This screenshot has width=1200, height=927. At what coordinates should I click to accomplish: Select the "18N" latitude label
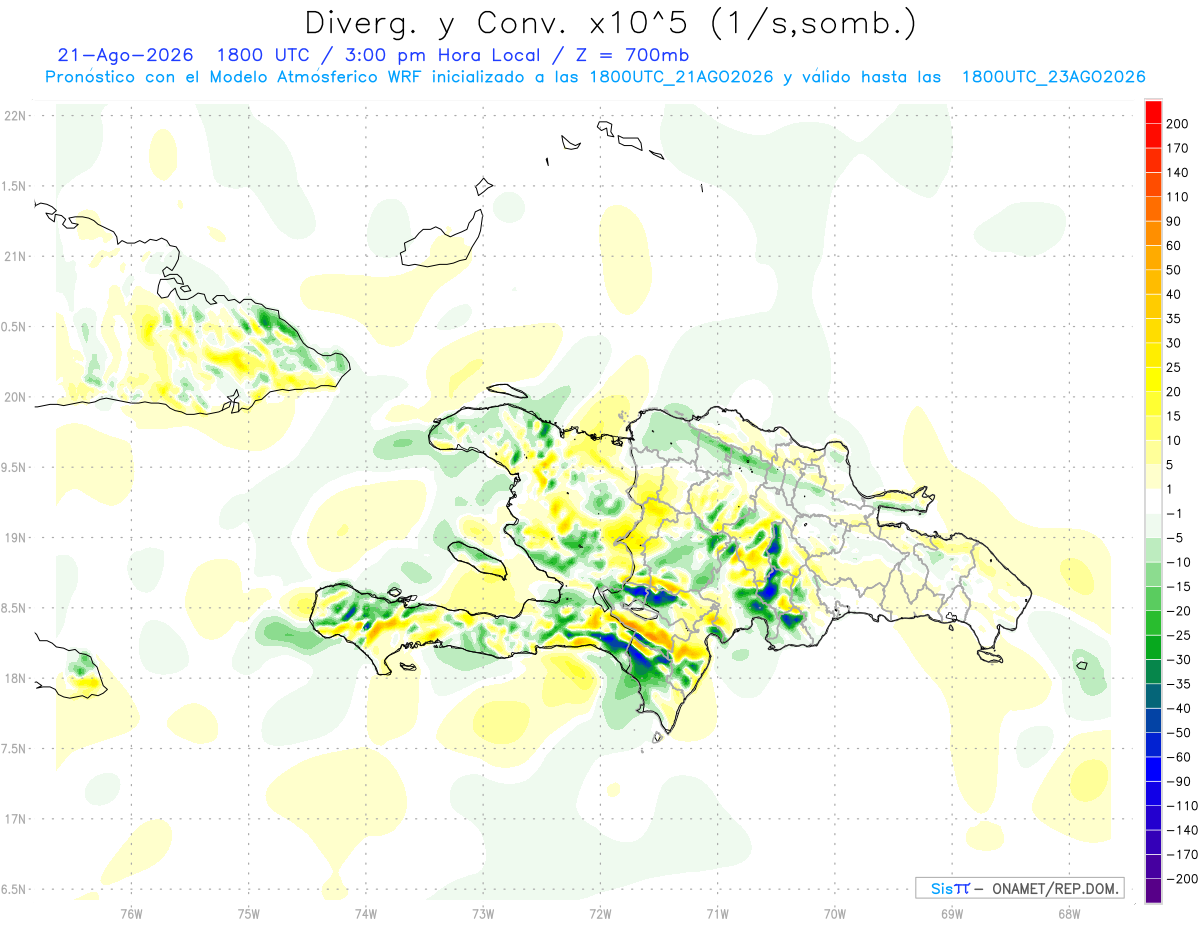(14, 678)
